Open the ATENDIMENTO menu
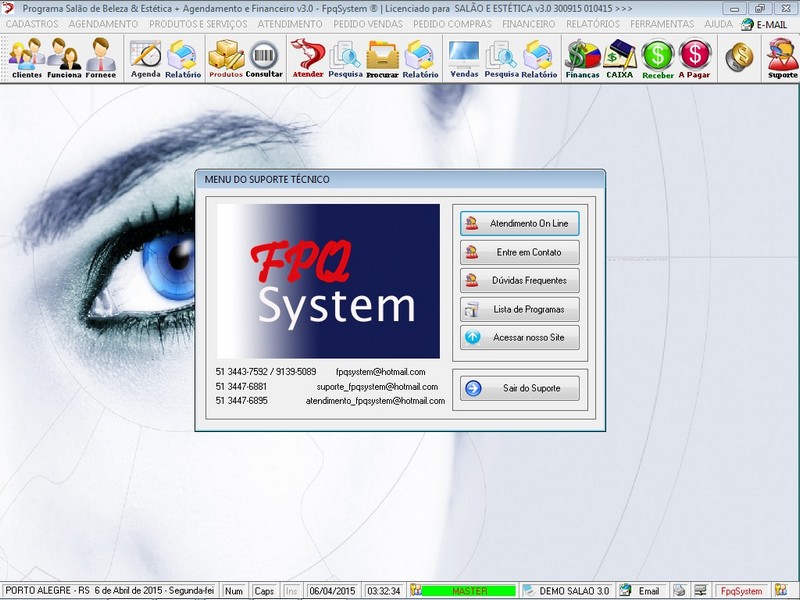800x600 pixels. point(290,24)
